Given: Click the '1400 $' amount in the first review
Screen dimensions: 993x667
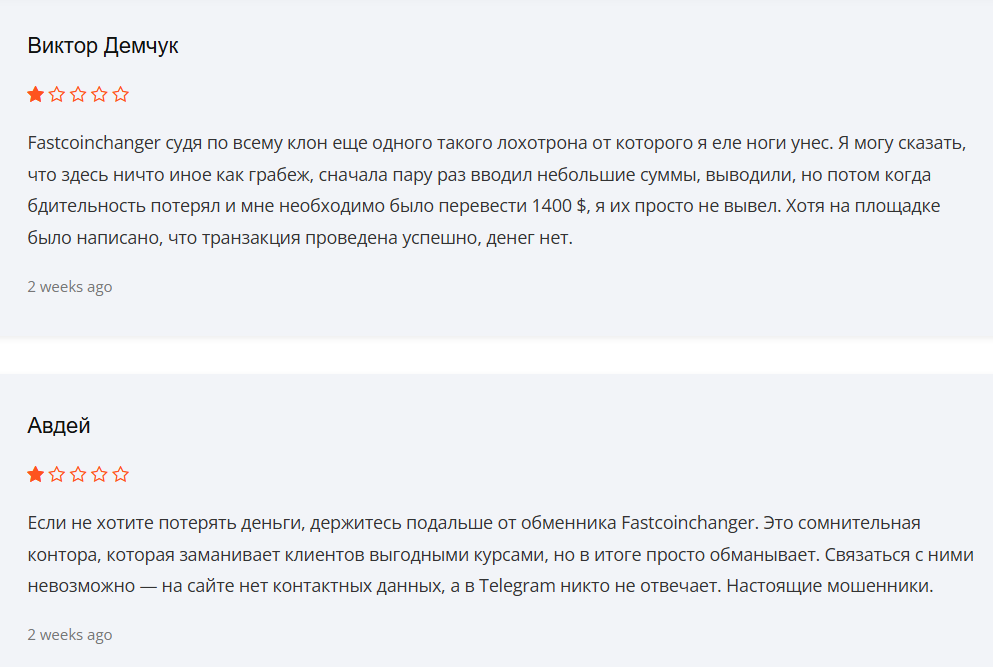Looking at the screenshot, I should click(x=559, y=206).
